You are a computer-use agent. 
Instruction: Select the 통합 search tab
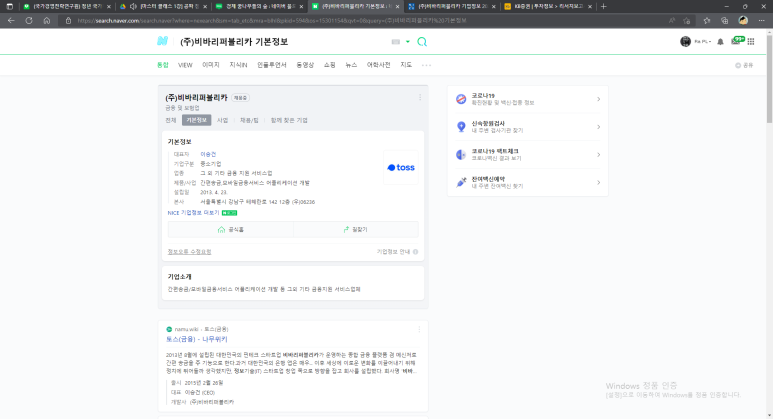163,65
